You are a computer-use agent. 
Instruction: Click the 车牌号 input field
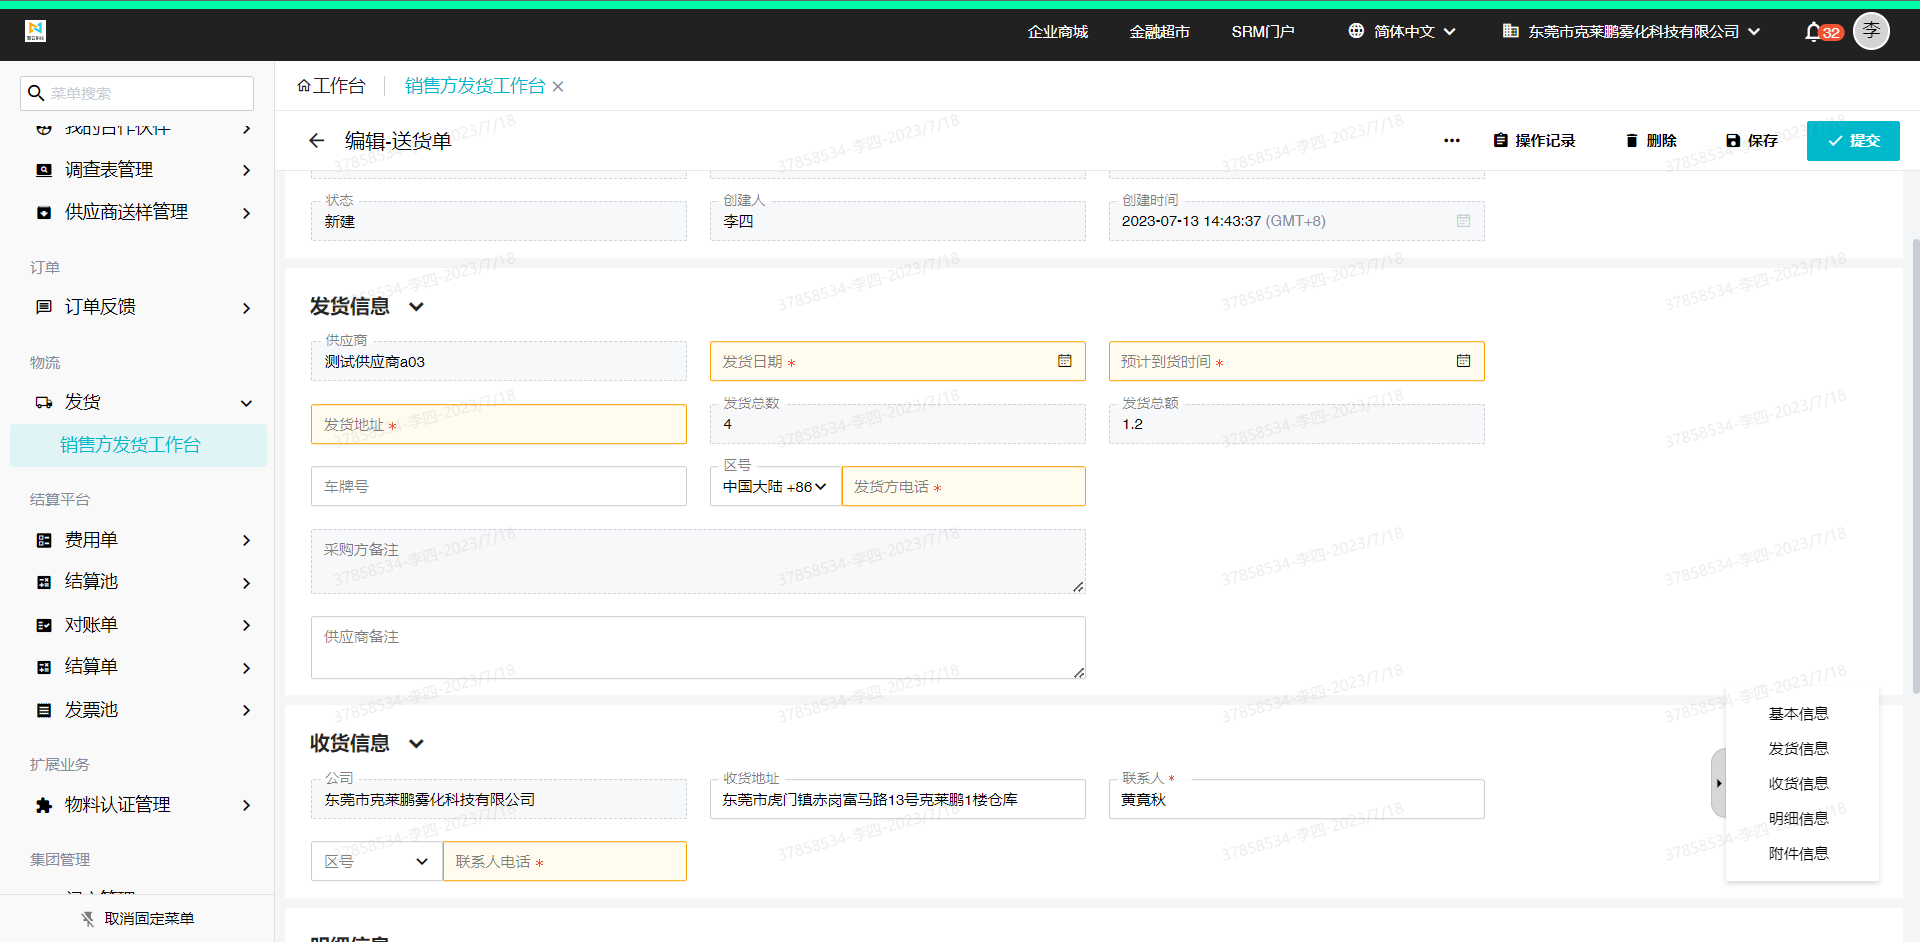[499, 487]
